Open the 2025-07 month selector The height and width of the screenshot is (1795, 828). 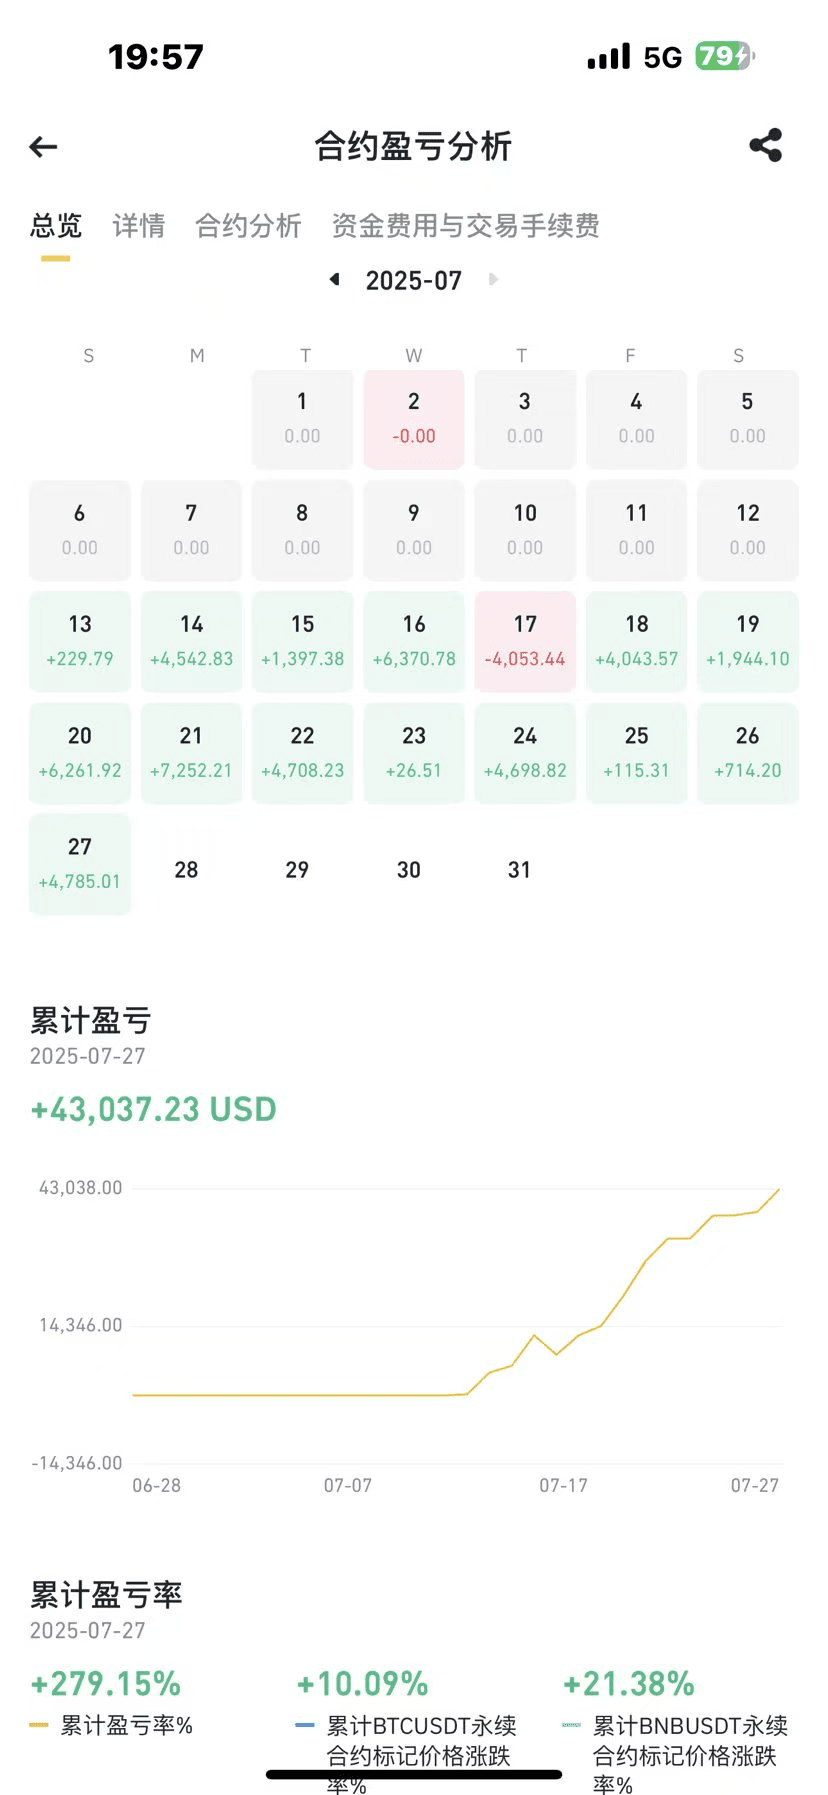[413, 280]
